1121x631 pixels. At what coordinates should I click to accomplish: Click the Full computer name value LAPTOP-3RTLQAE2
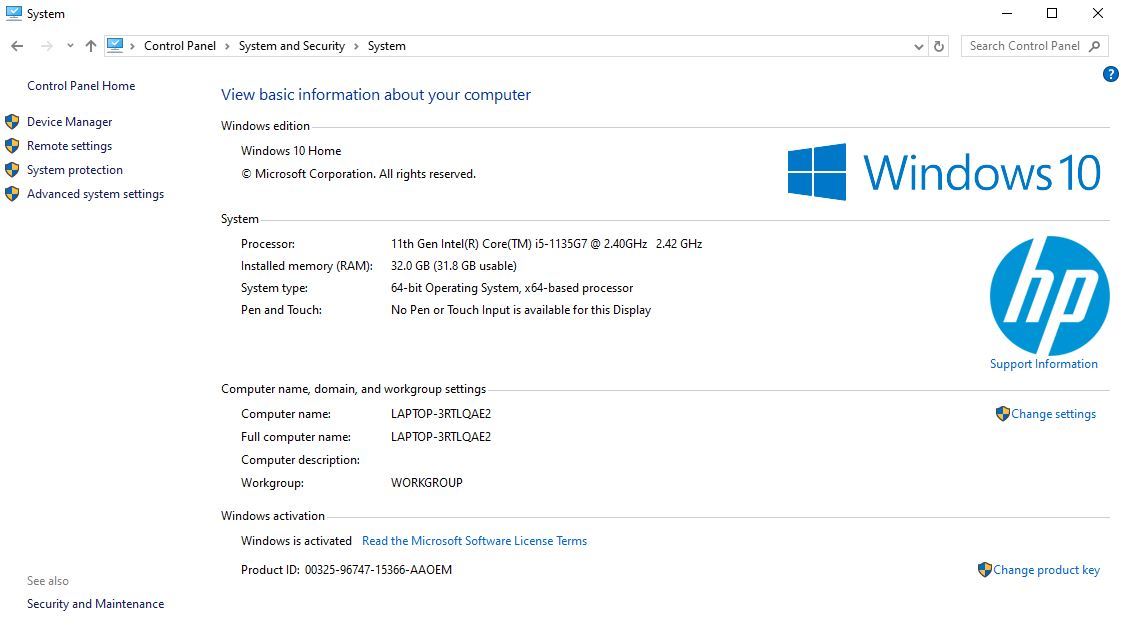coord(441,437)
